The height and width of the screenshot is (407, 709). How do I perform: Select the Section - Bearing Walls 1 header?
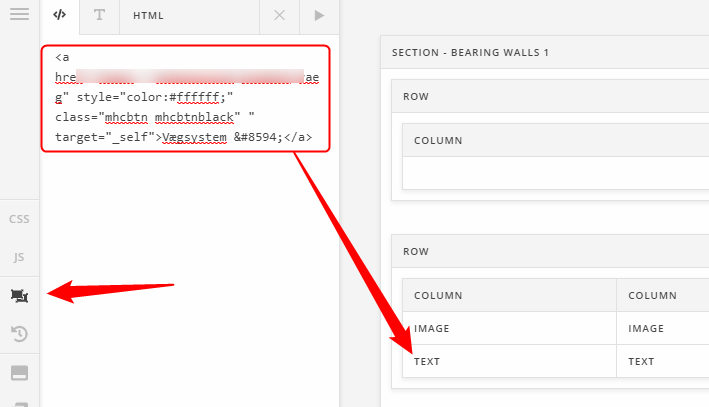click(470, 53)
